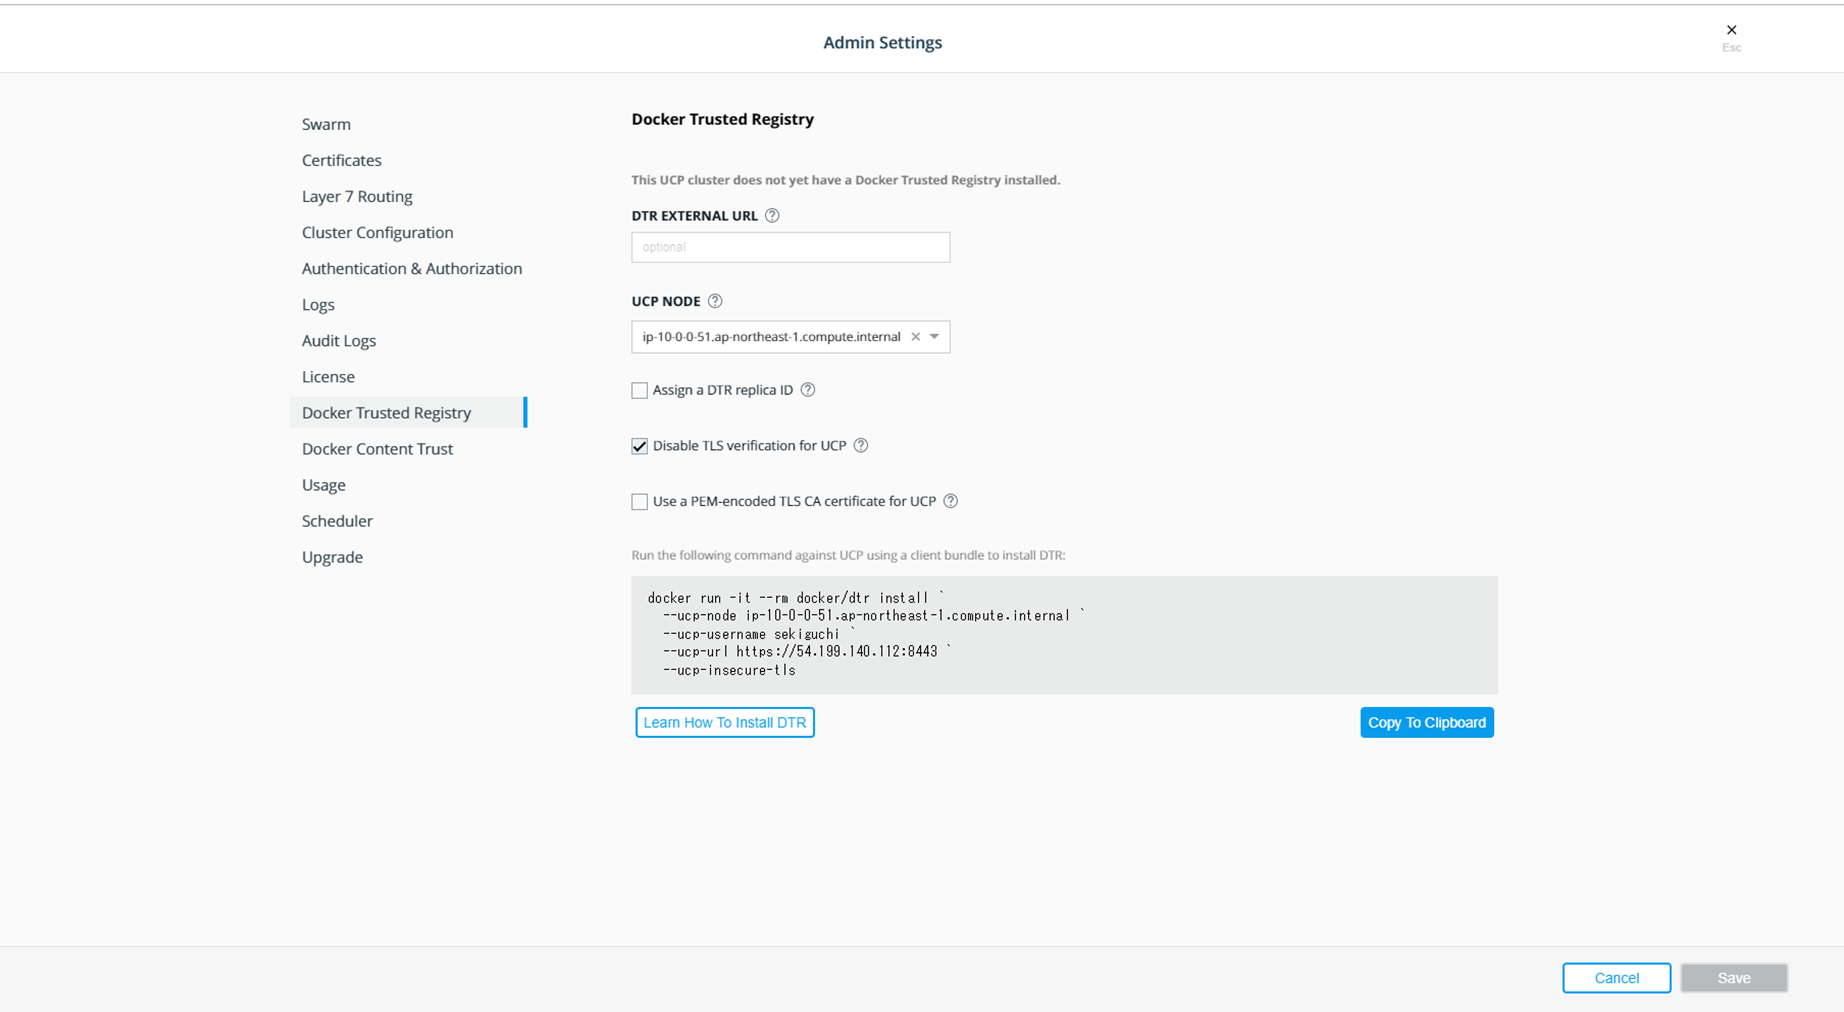
Task: Click help icon beside UCP Node label
Action: [x=715, y=301]
